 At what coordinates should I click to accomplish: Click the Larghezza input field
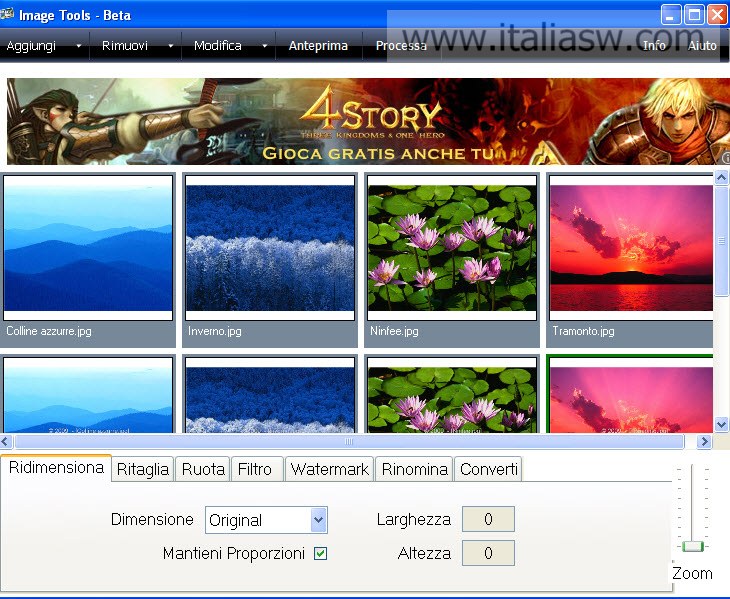click(x=488, y=519)
